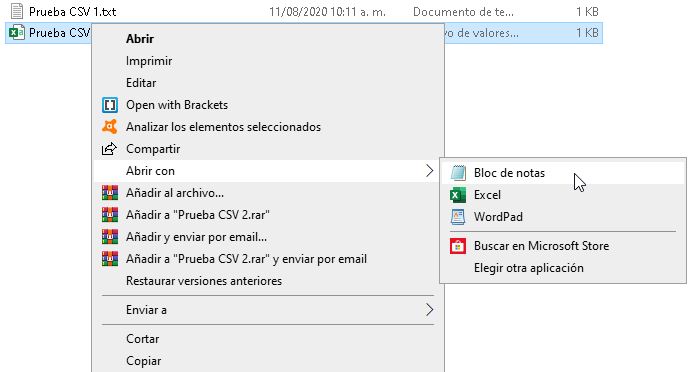Choose Copiar from the context menu
Viewport: 699px width, 372px height.
point(144,361)
